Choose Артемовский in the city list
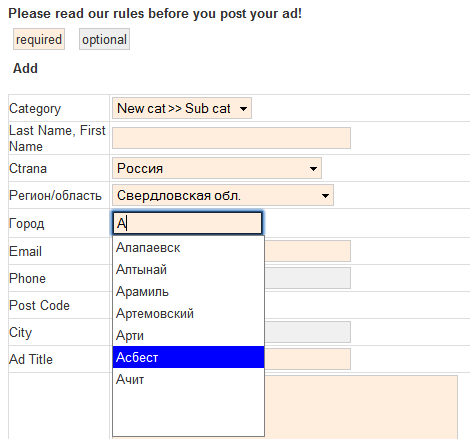Image resolution: width=470 pixels, height=439 pixels. (188, 314)
